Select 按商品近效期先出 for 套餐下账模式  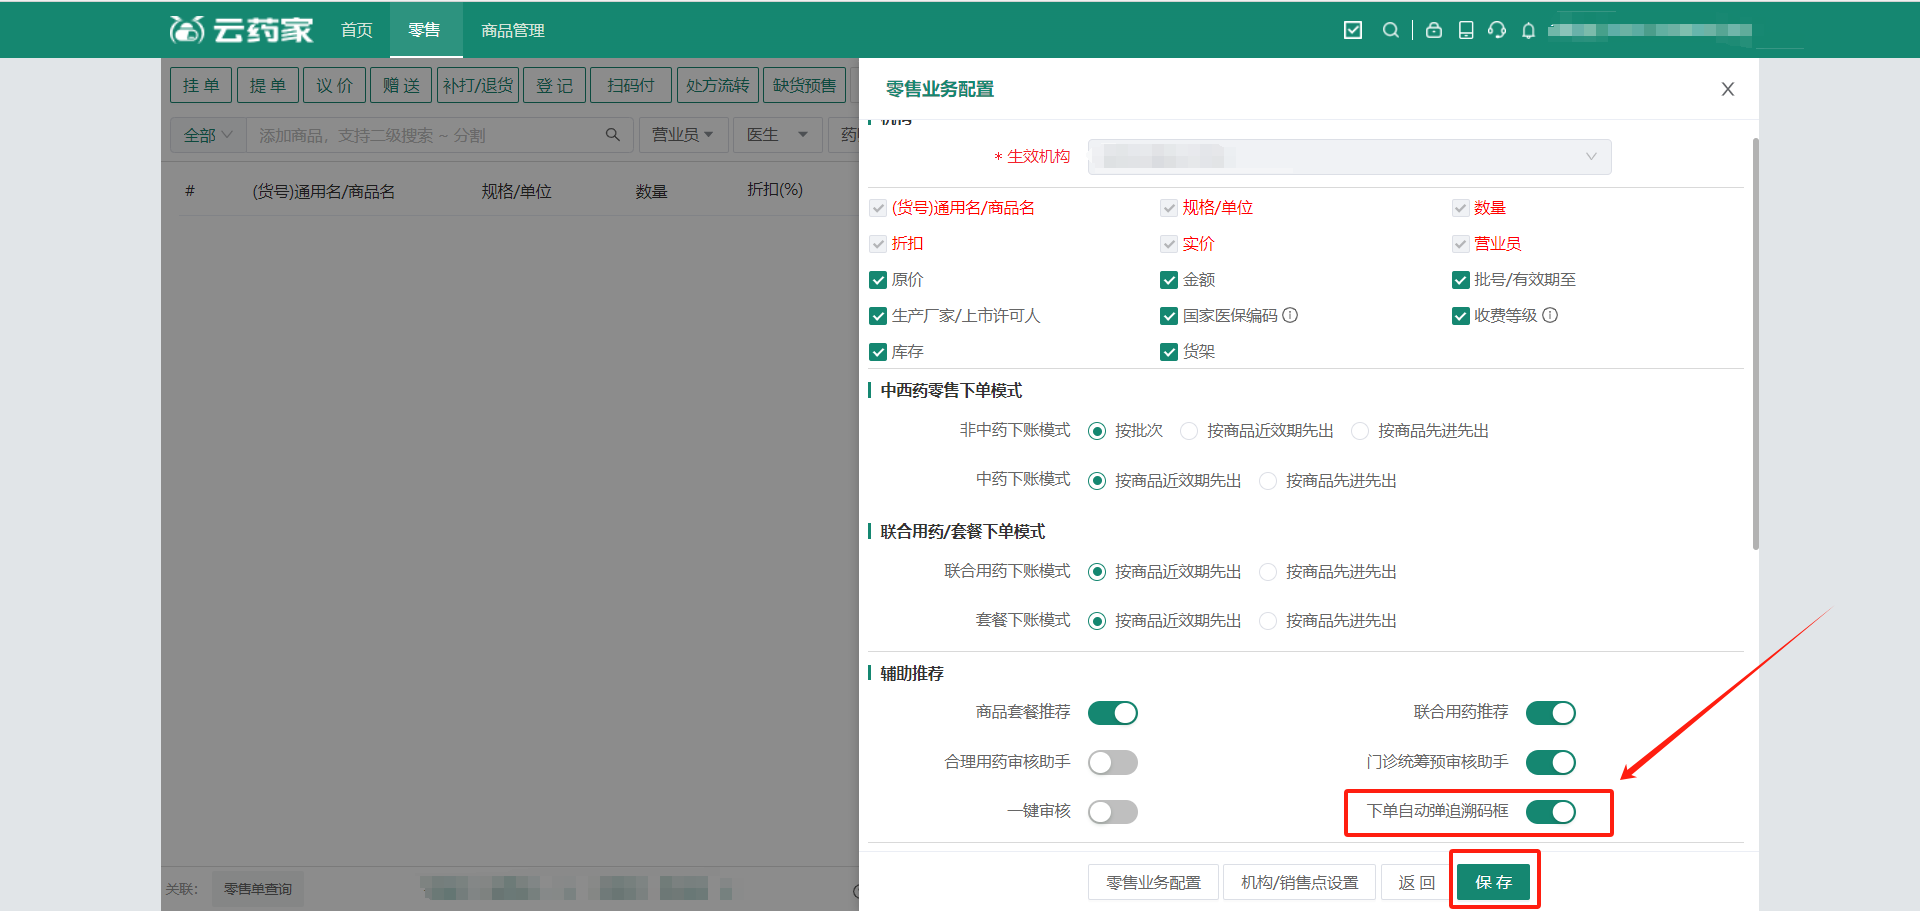point(1097,621)
